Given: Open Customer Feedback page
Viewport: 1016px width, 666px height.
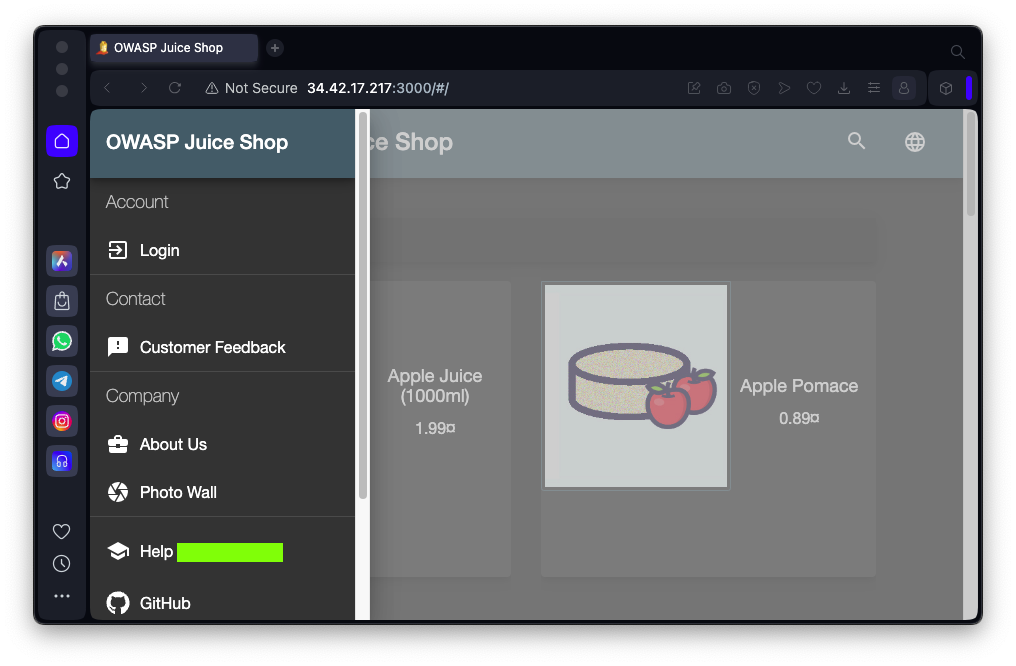Looking at the screenshot, I should [x=222, y=347].
